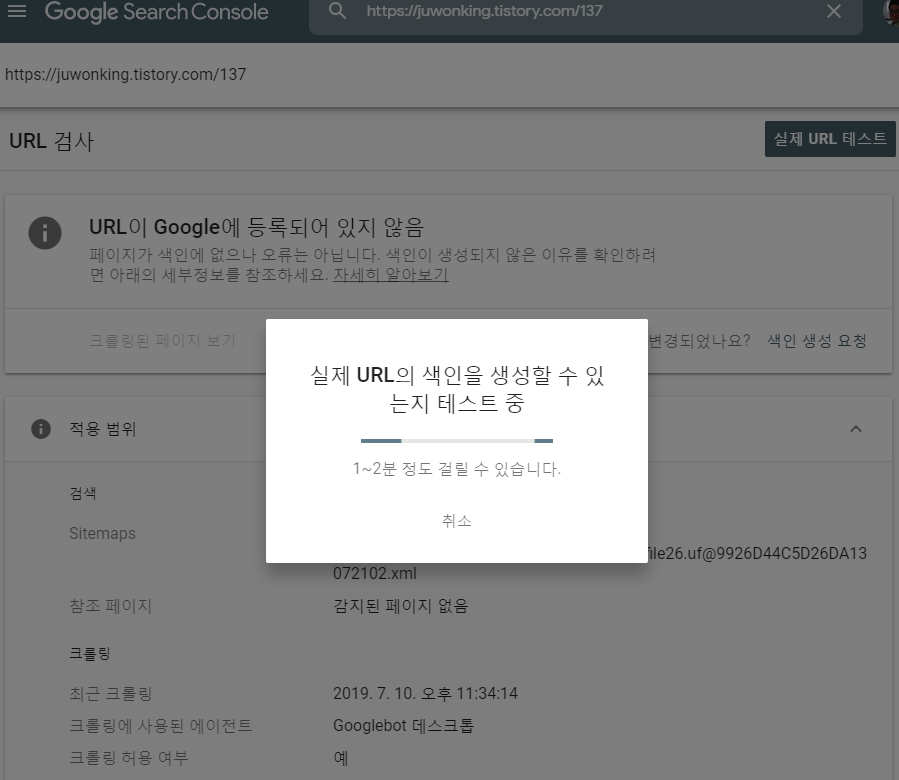Select the 적용 범위 heading
Screen dimensions: 899x780
click(x=103, y=428)
